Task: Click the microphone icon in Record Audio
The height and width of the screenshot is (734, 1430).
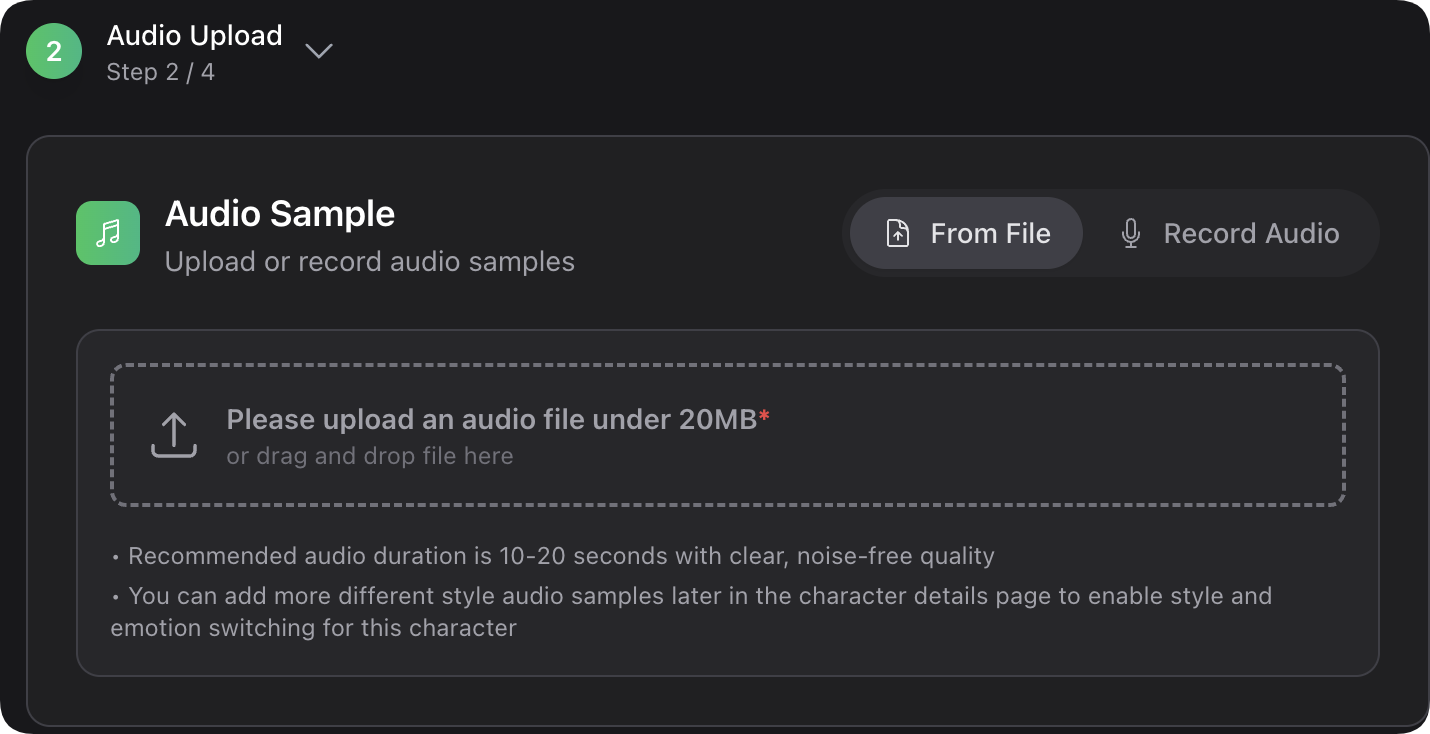Action: pos(1131,234)
